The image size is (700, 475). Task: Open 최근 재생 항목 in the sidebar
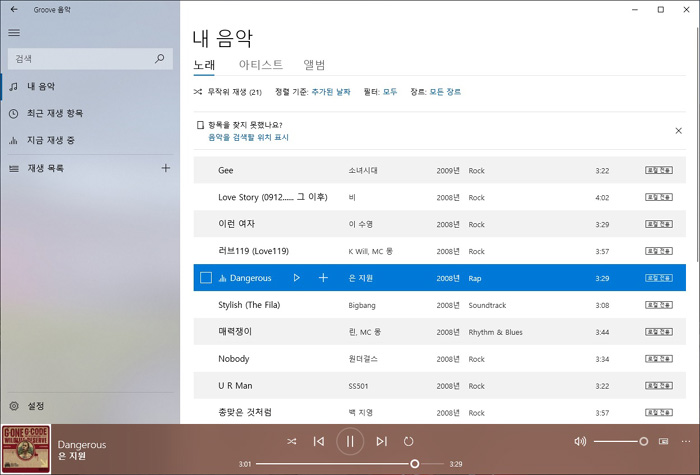tap(90, 113)
